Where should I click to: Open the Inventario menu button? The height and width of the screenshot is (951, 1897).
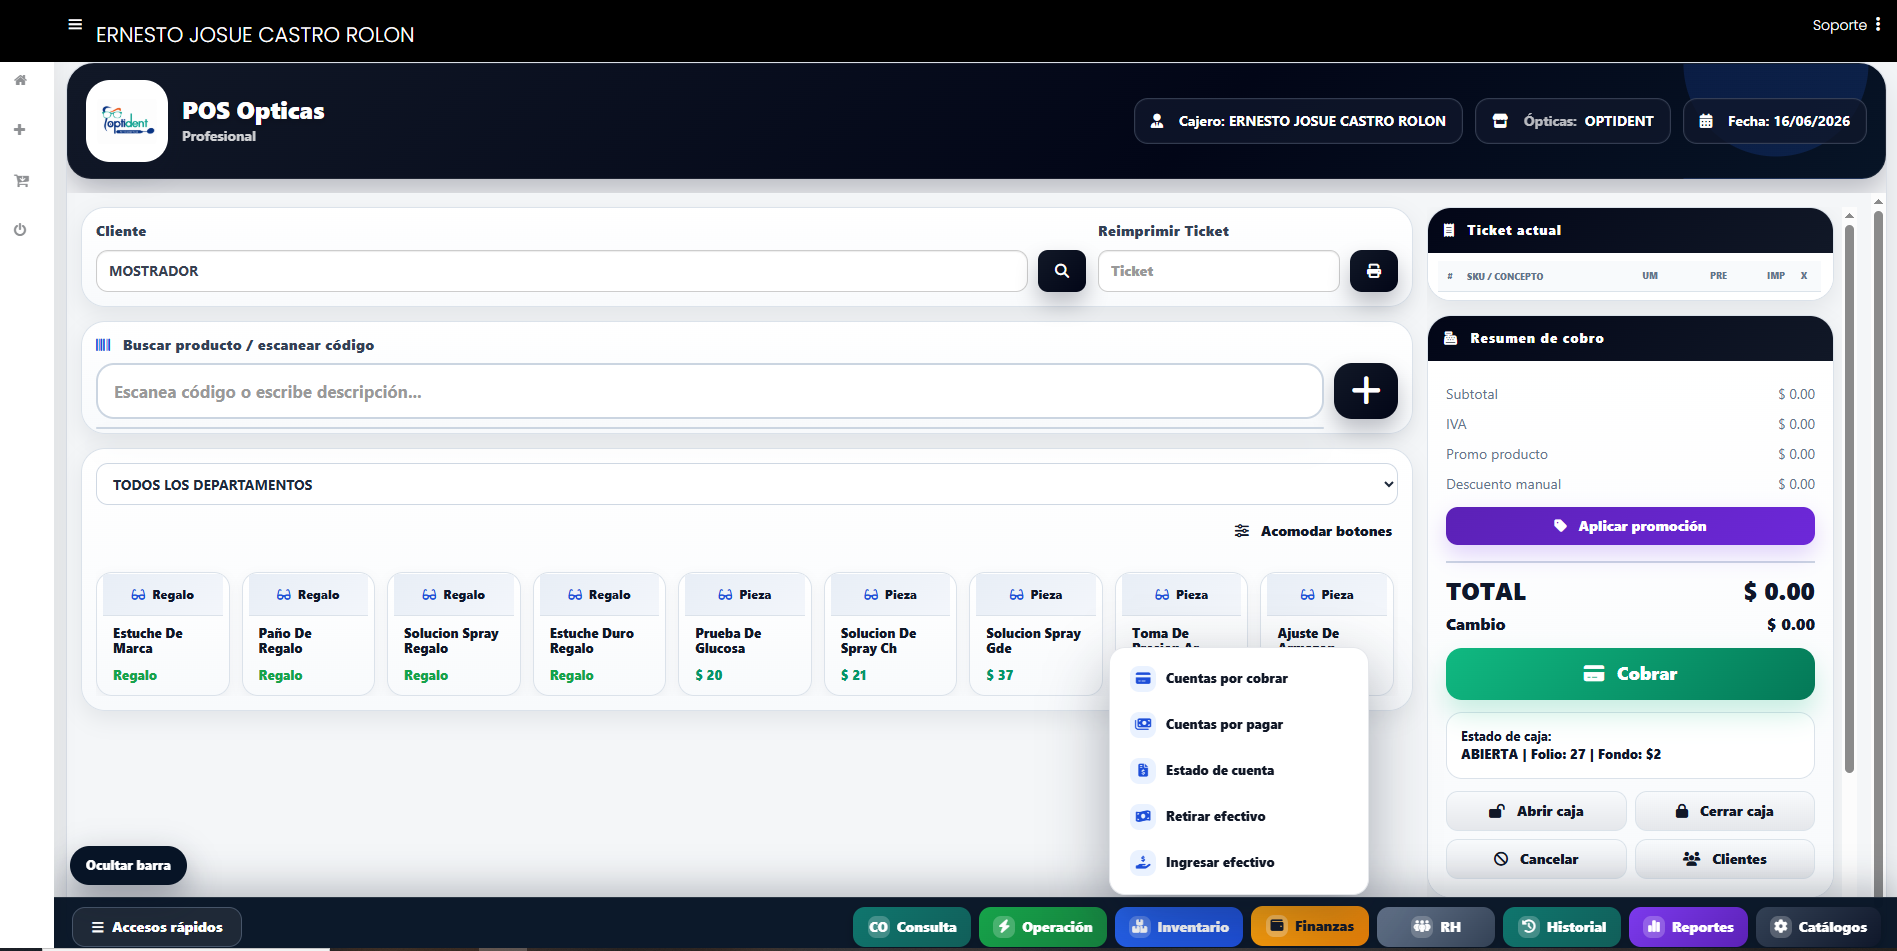pos(1179,927)
